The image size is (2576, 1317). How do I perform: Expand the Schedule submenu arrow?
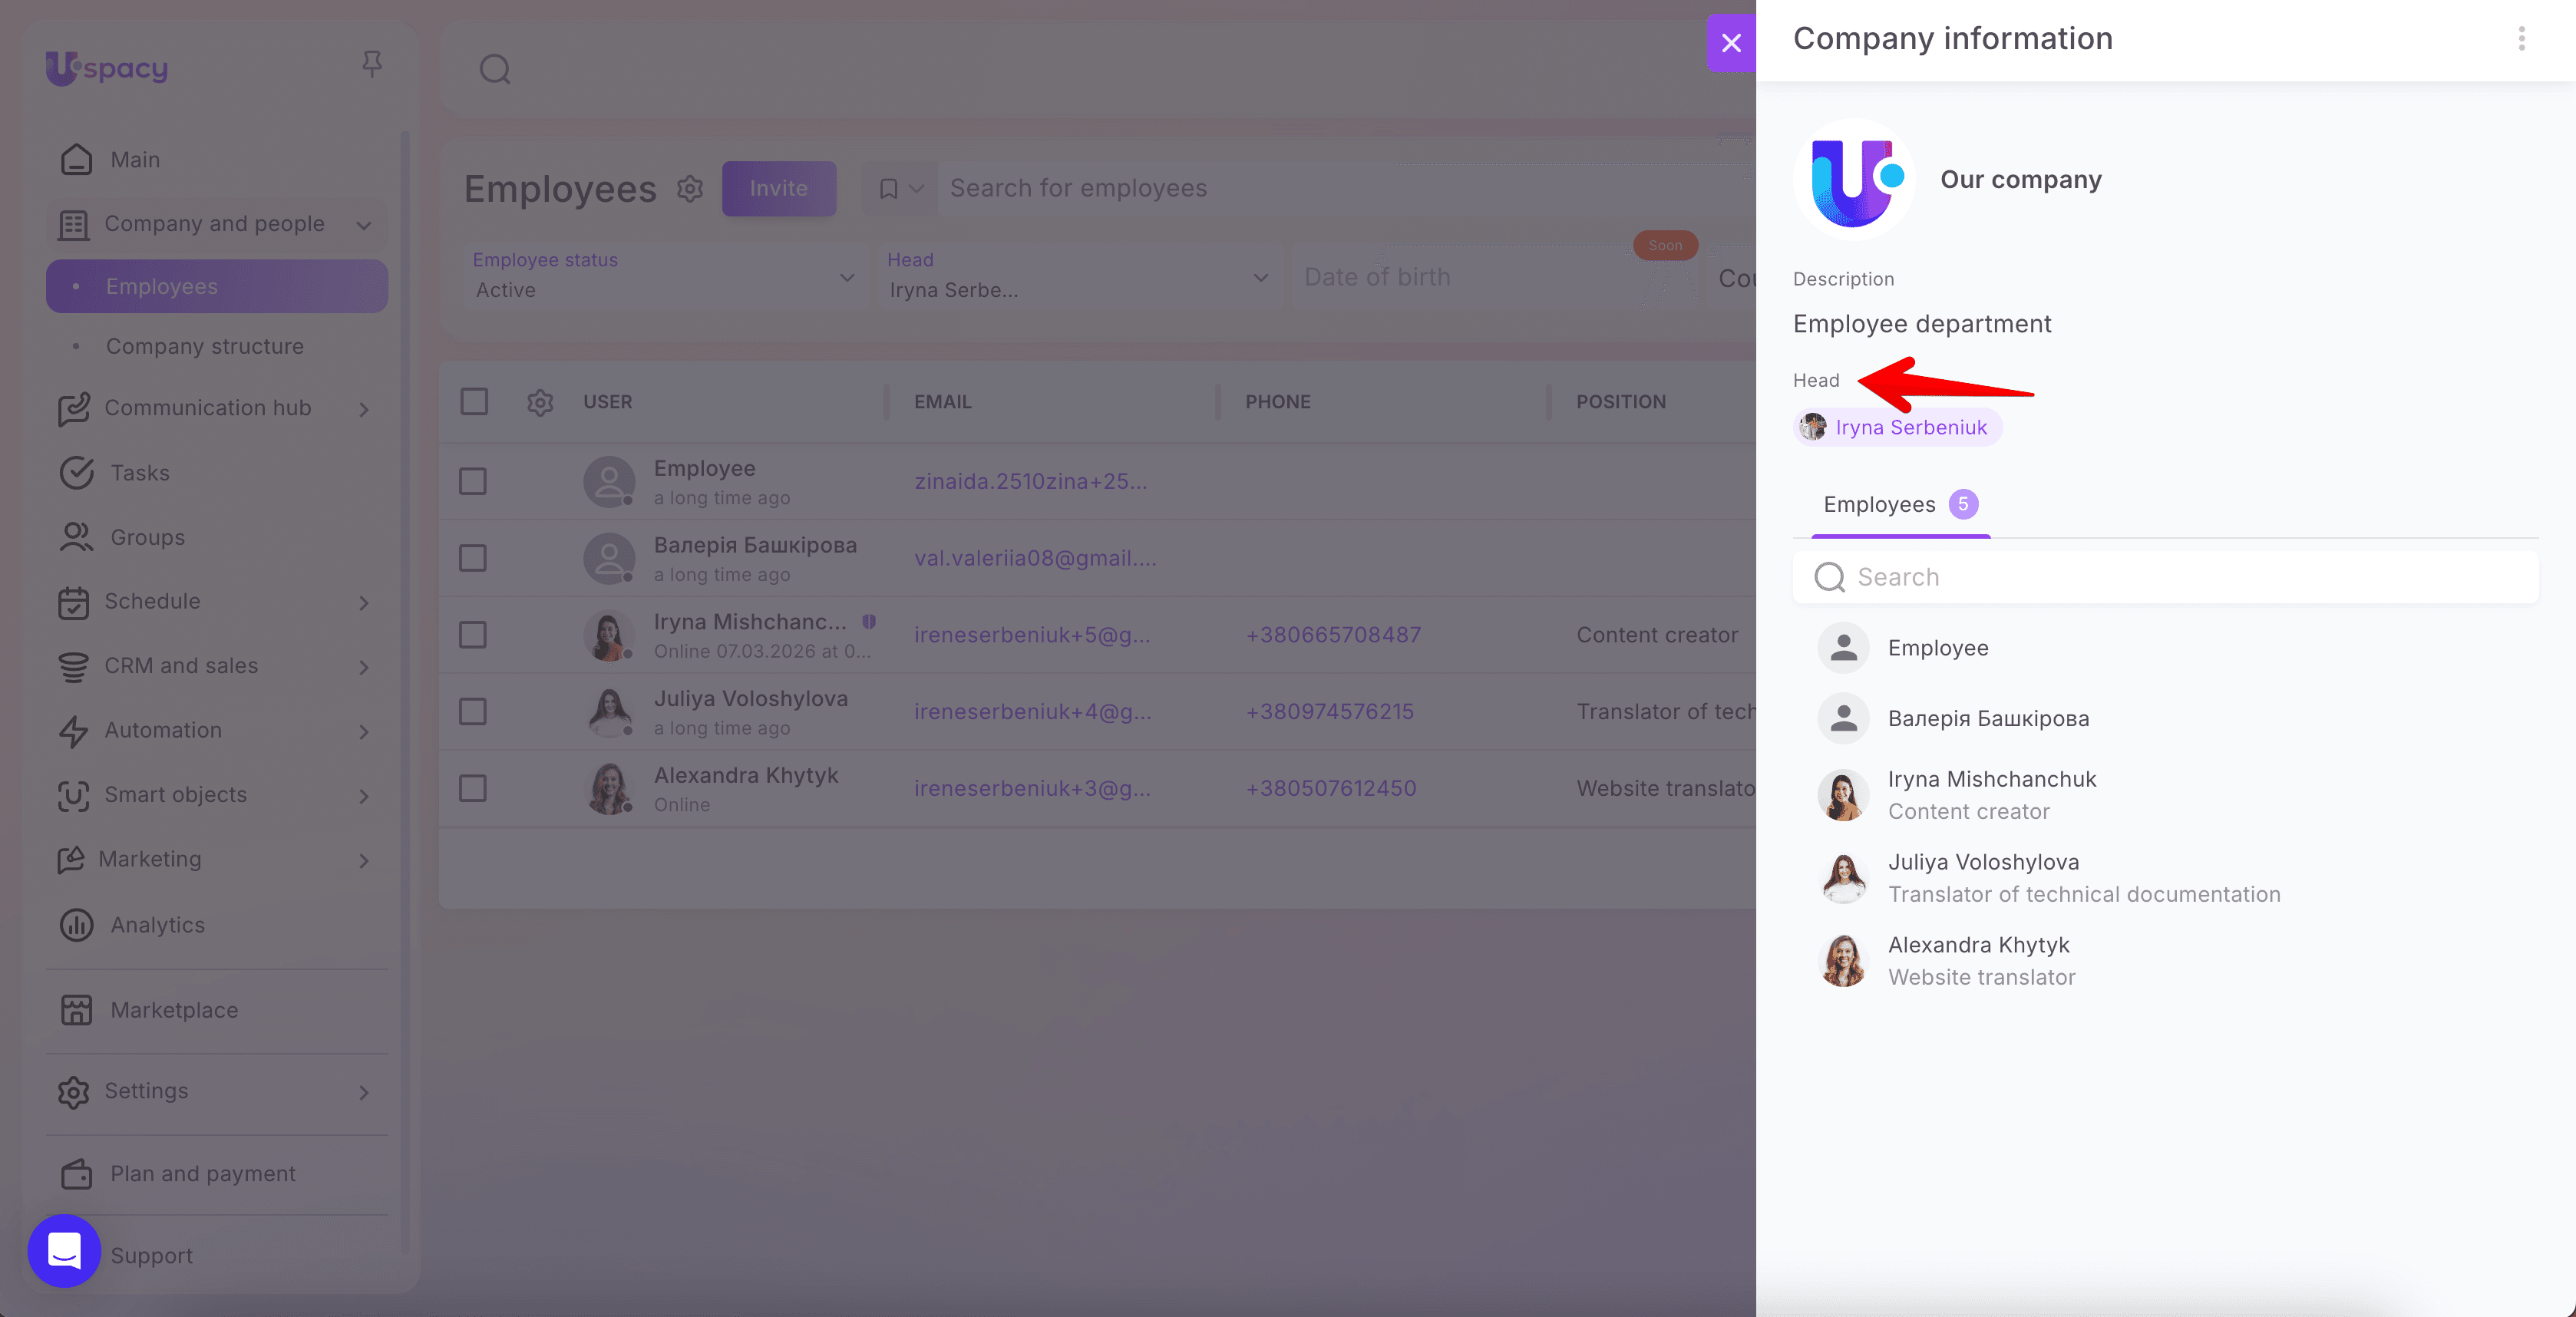point(364,603)
